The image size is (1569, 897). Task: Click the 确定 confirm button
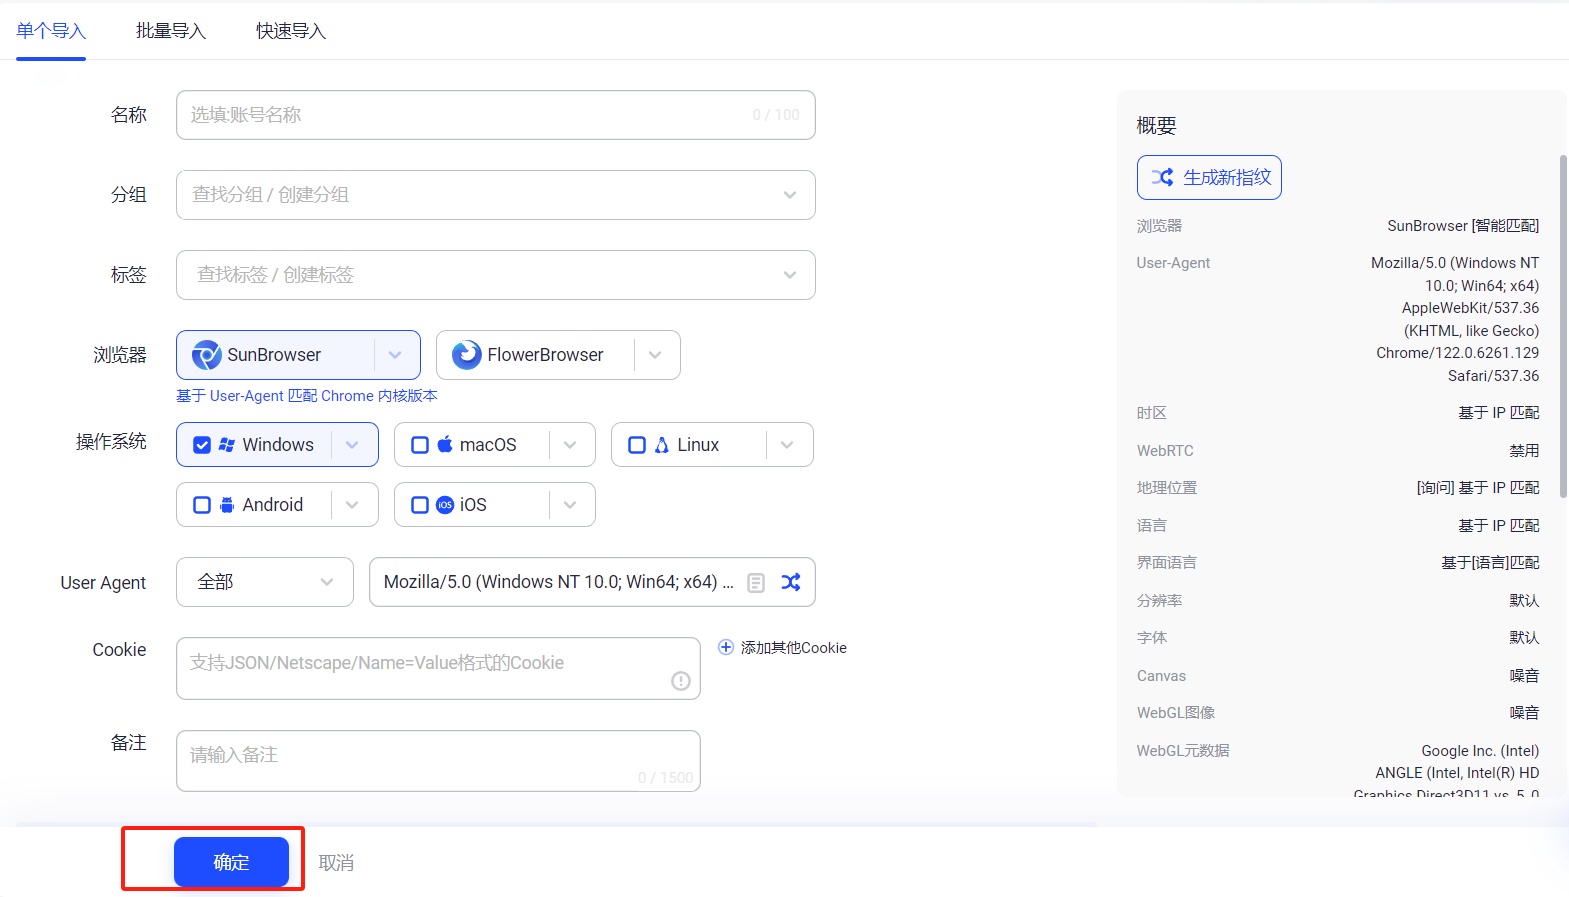pos(231,862)
